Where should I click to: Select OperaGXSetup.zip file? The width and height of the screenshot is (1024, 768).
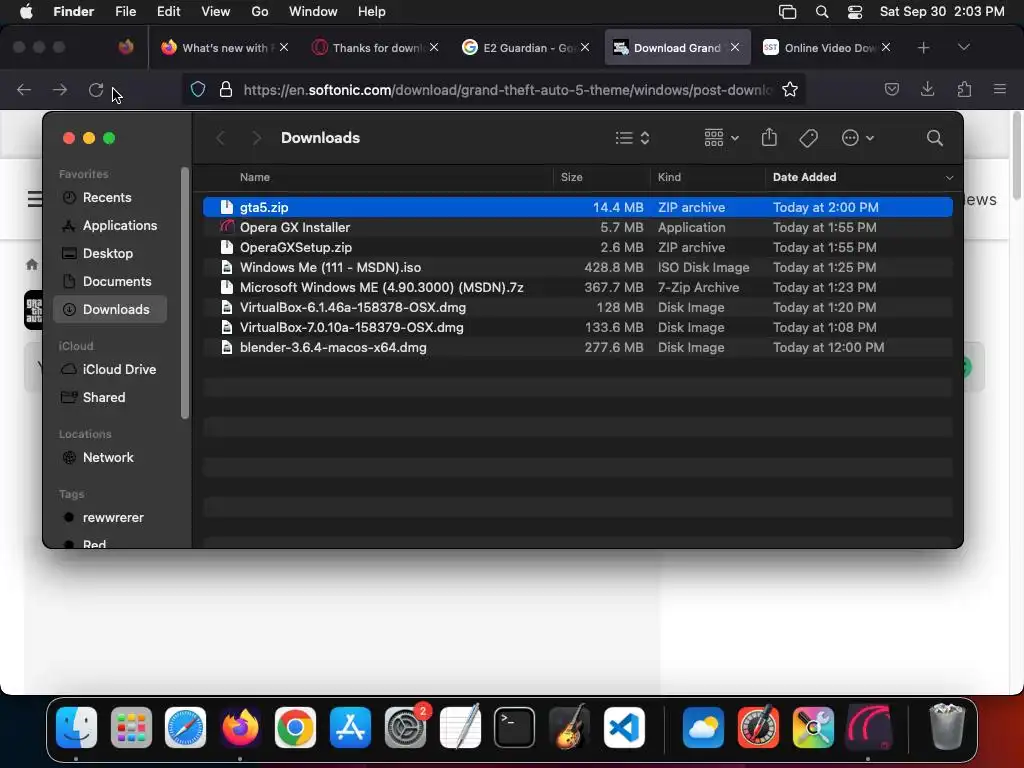(577, 248)
